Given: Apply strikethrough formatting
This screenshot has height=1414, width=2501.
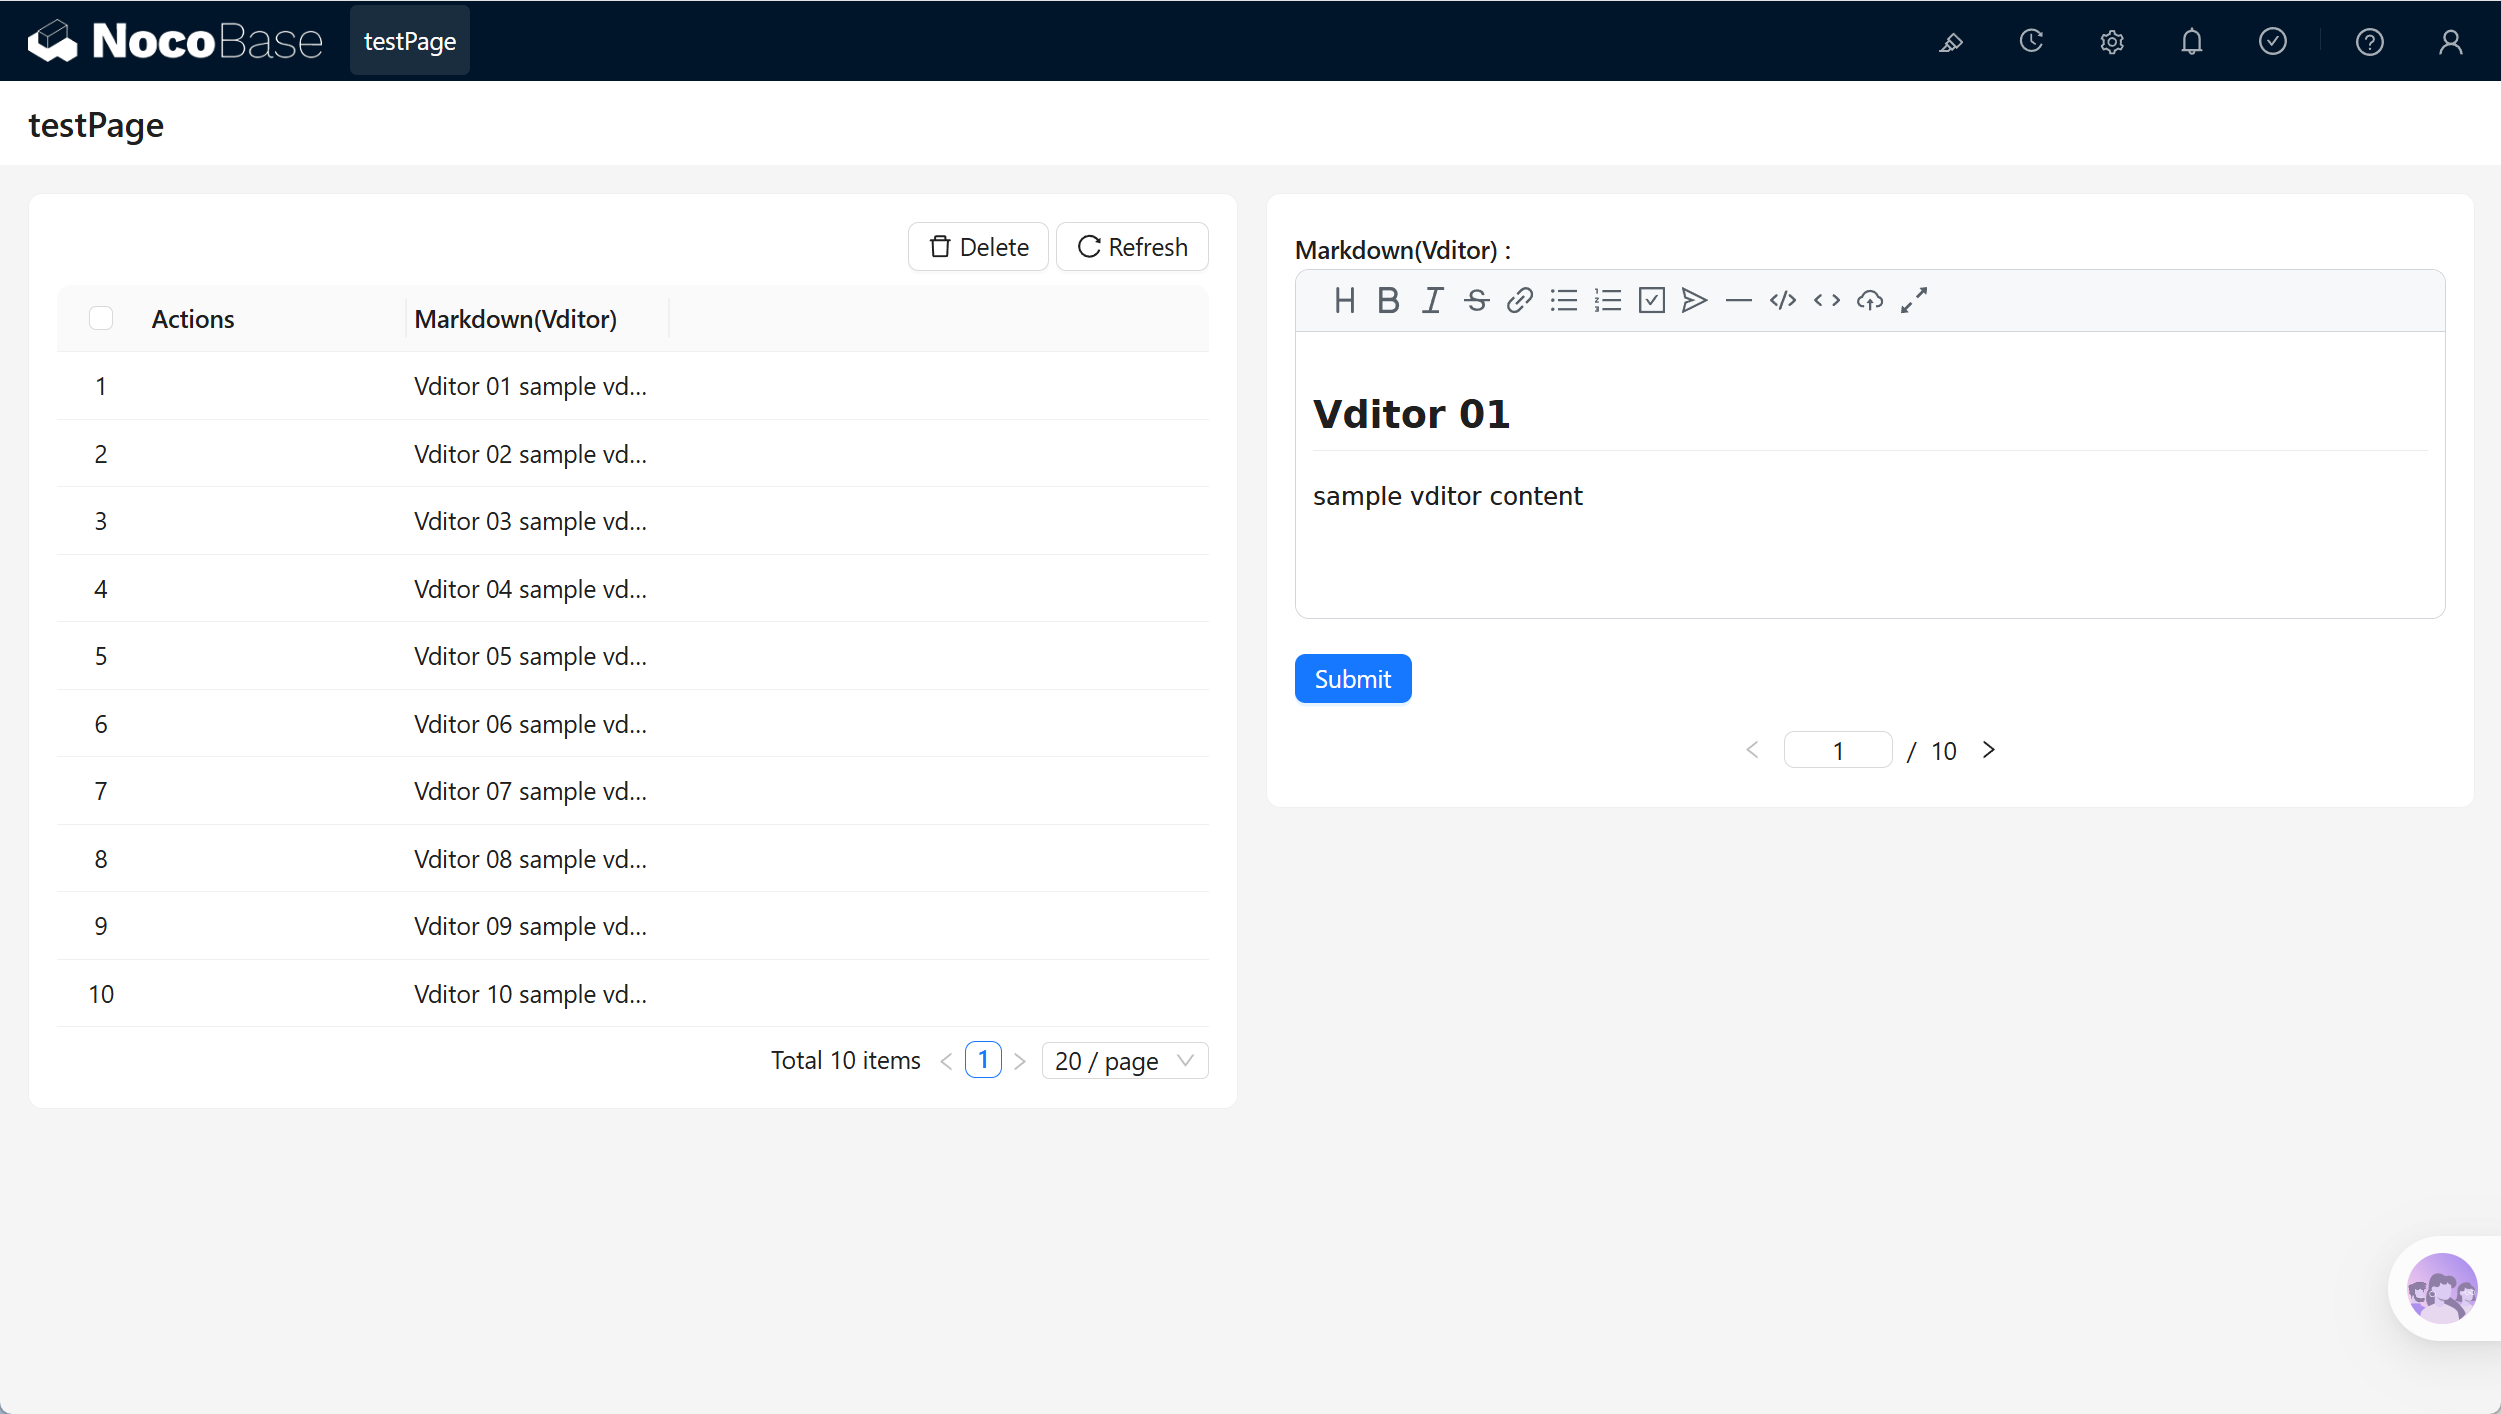Looking at the screenshot, I should tap(1476, 300).
